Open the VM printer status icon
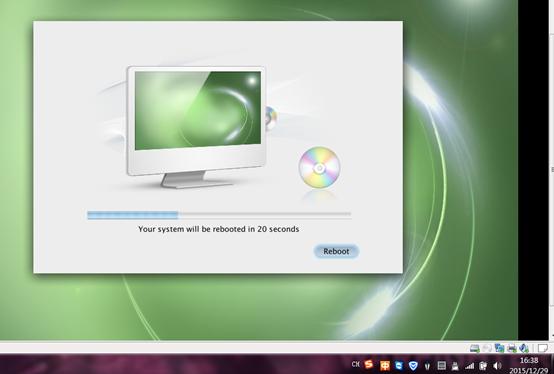The height and width of the screenshot is (374, 554). 512,348
